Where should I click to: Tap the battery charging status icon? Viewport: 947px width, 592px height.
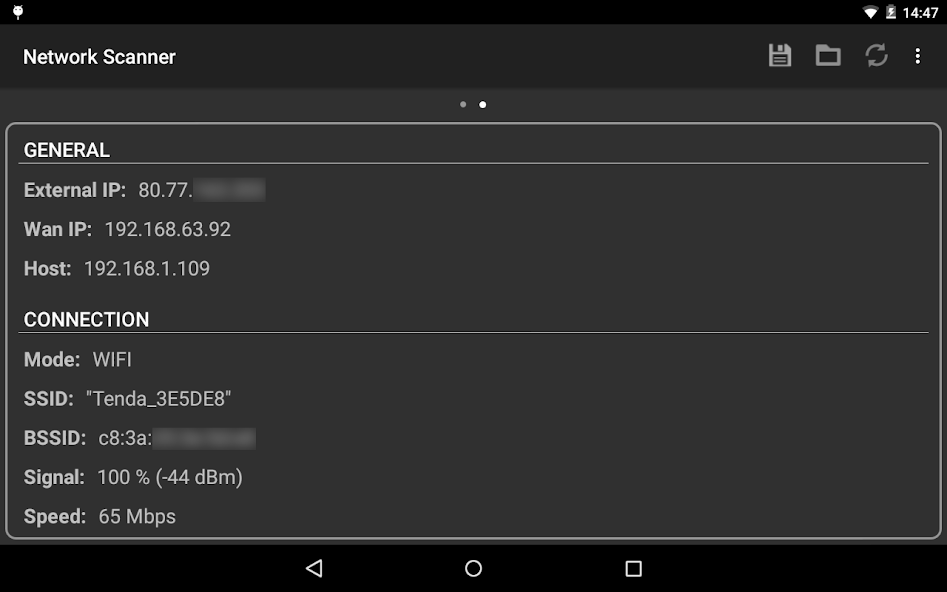pyautogui.click(x=890, y=12)
